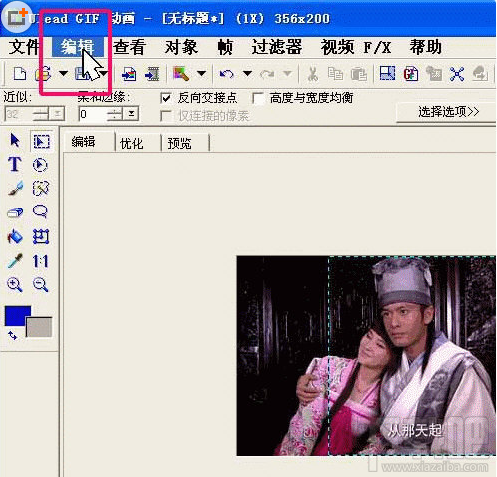Click the 近似 input field showing 32
The image size is (497, 477).
click(19, 114)
